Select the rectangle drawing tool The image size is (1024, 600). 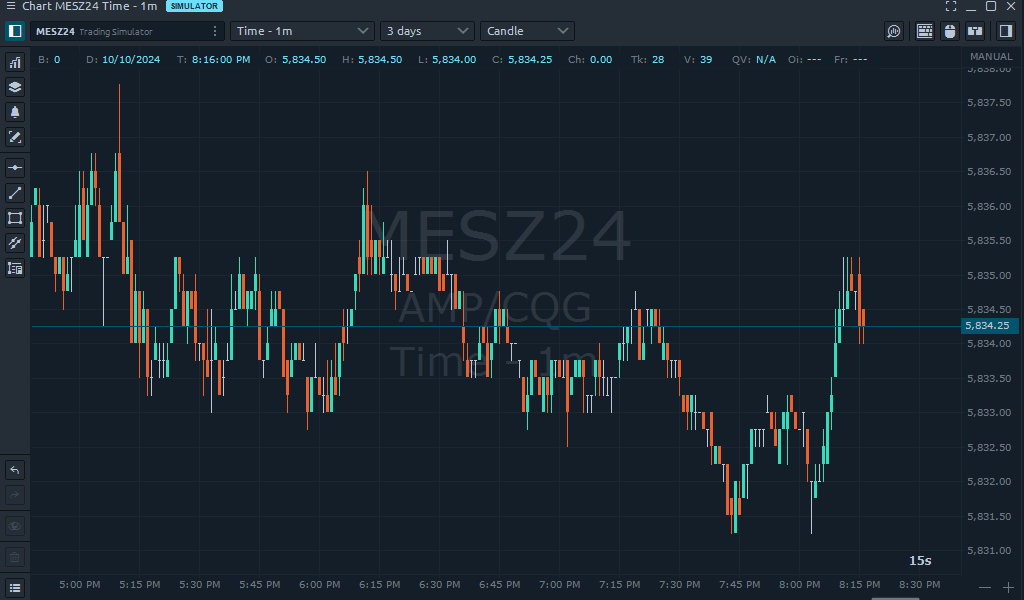15,218
